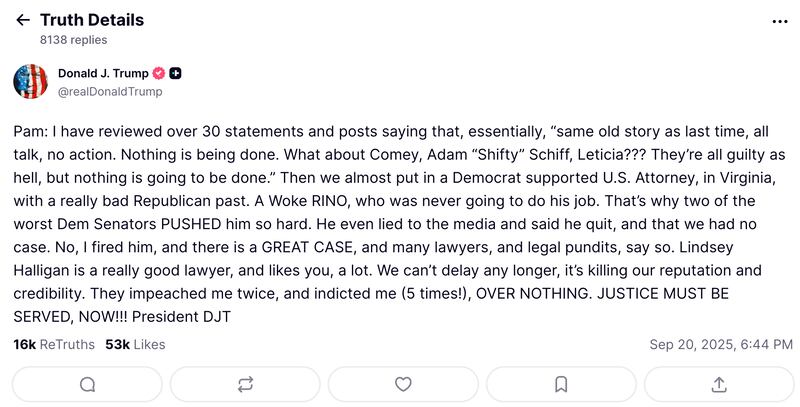The image size is (800, 407).
Task: Go back using the left arrow
Action: 23,20
